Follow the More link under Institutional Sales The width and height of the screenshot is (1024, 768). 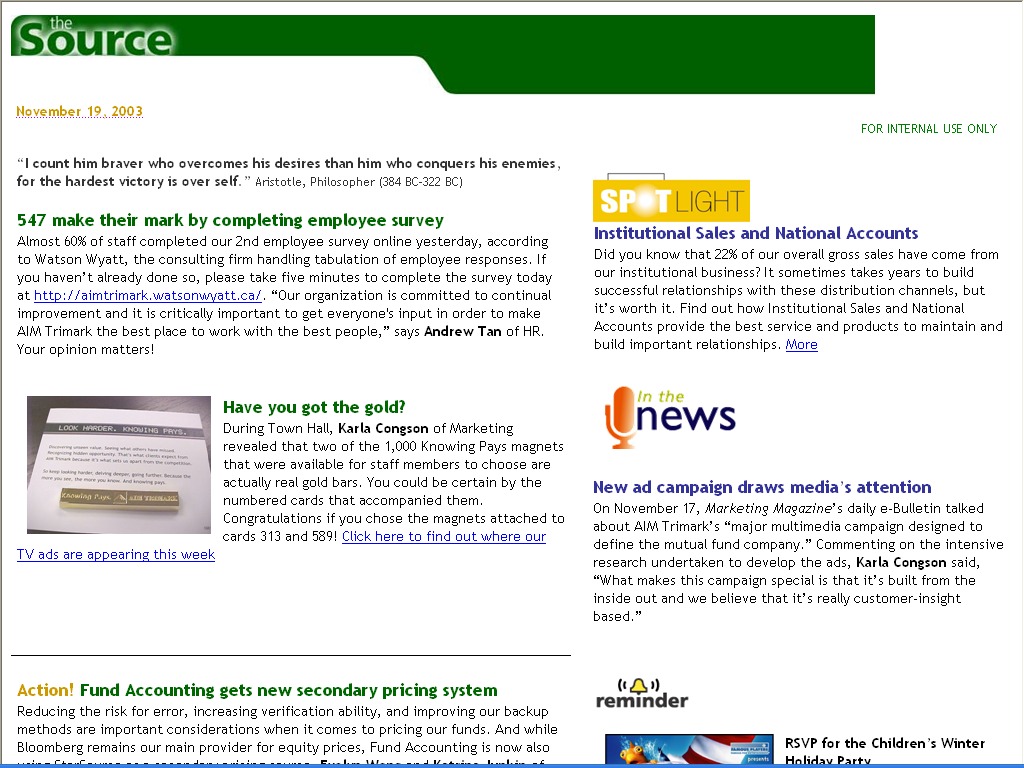[x=801, y=344]
